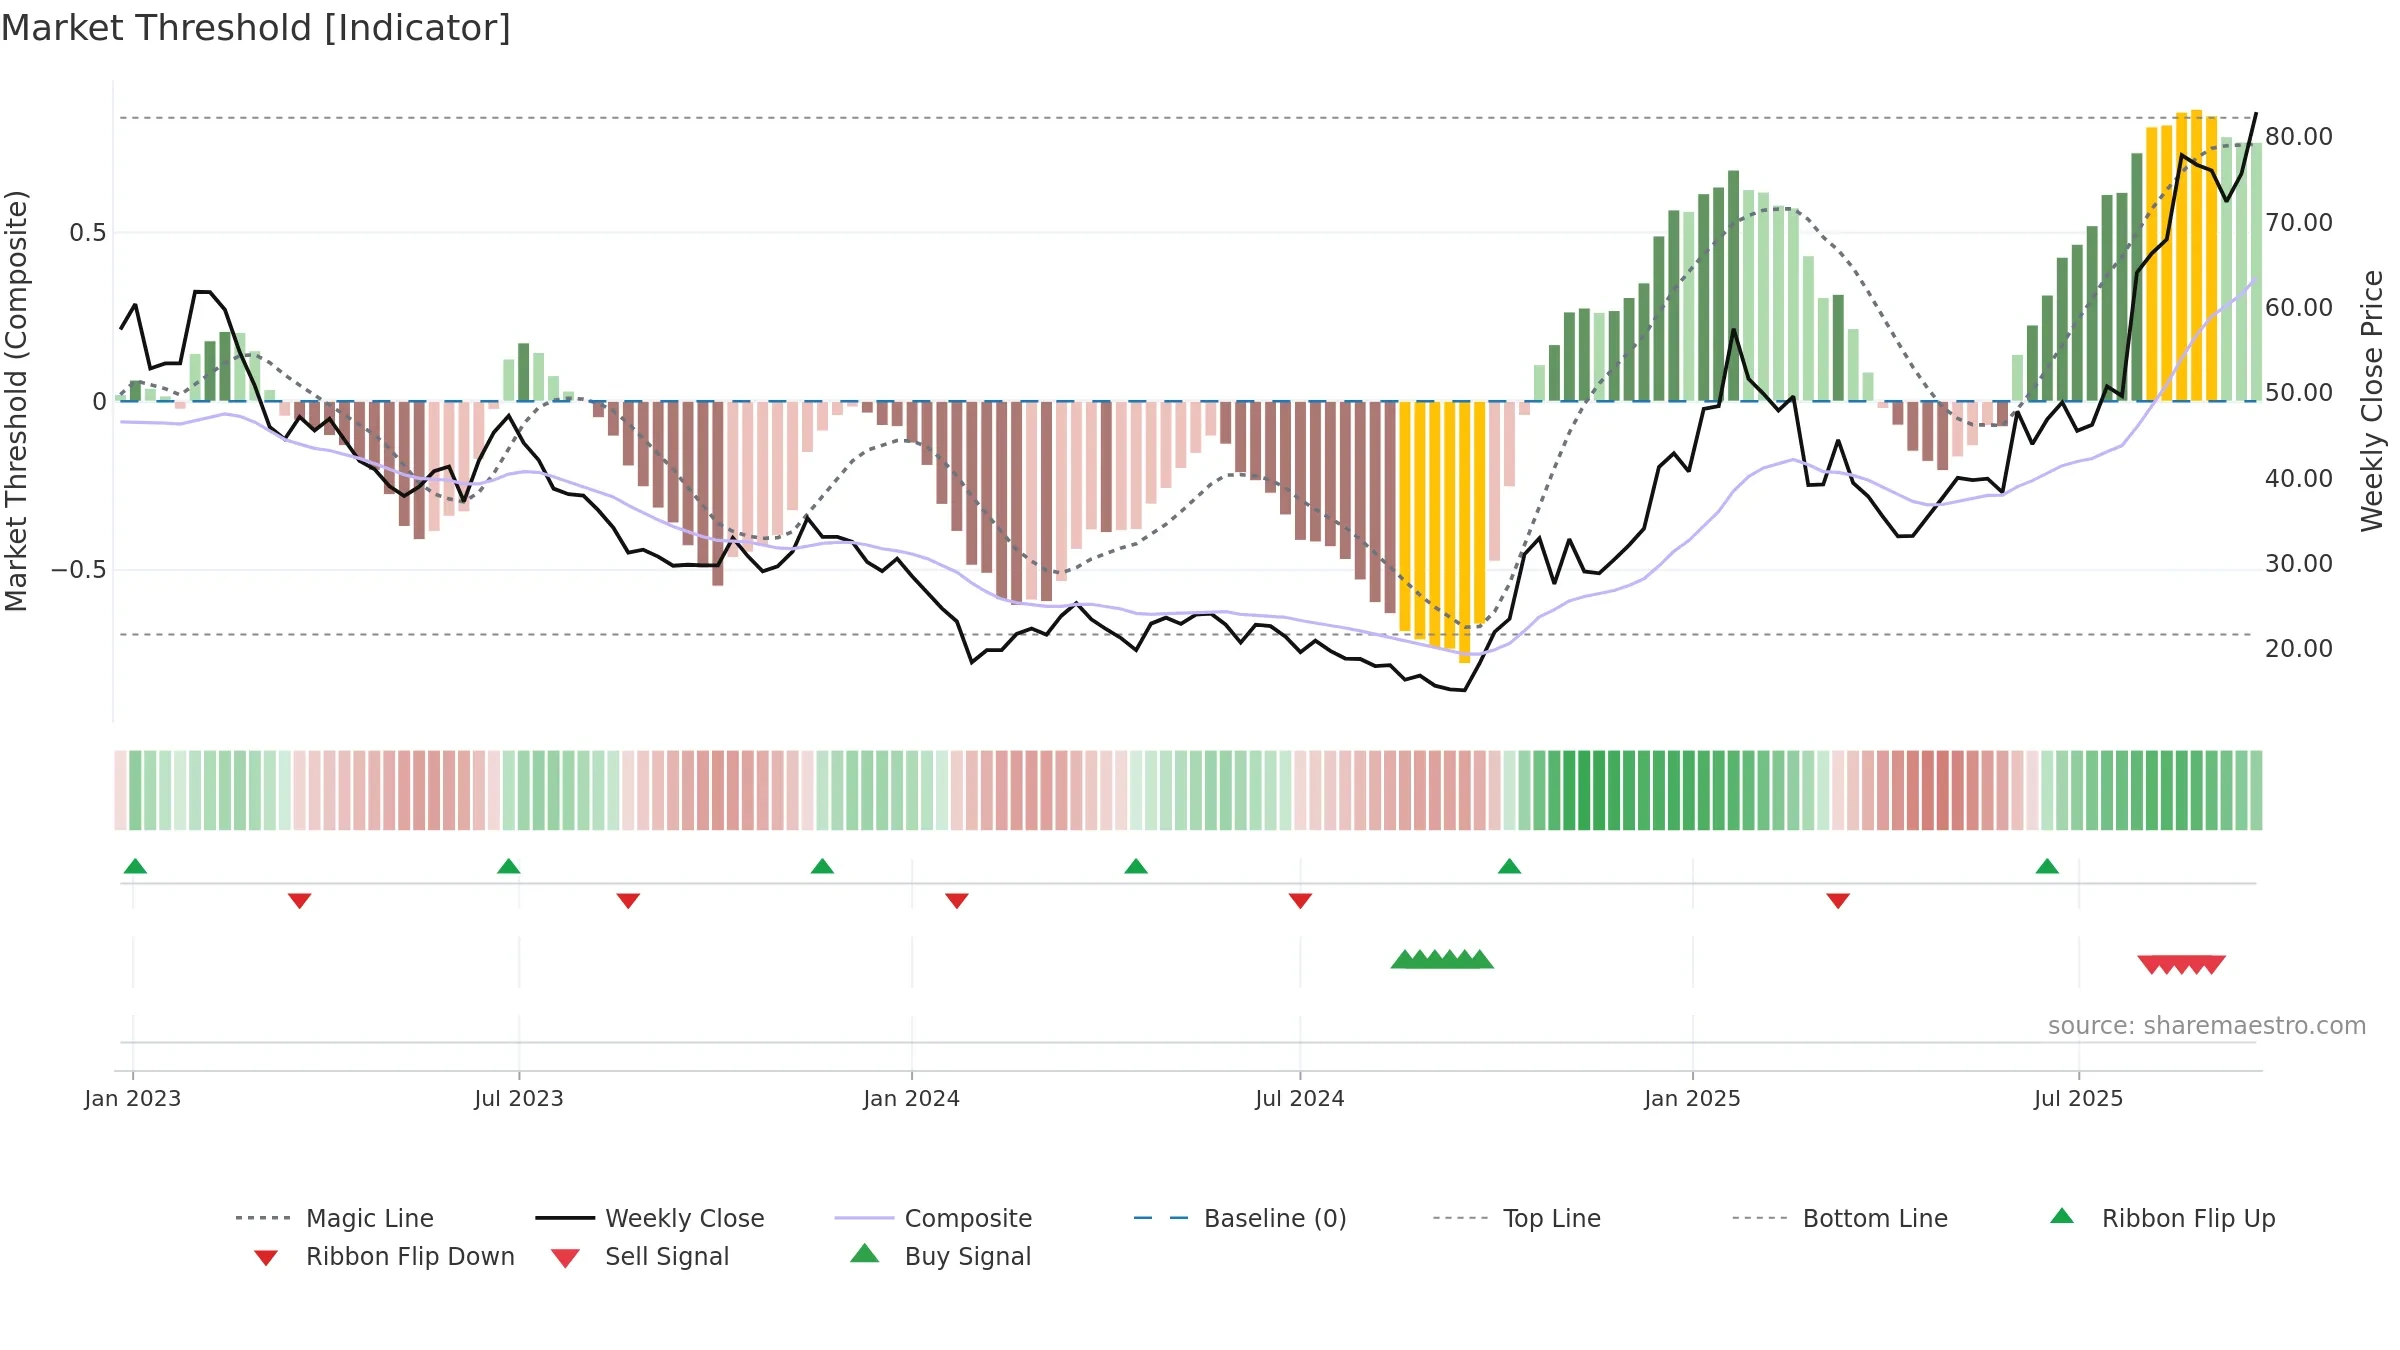Screen dimensions: 2400x1350
Task: Click the Ribbon Flip Up marker in October 2024
Action: [1509, 866]
